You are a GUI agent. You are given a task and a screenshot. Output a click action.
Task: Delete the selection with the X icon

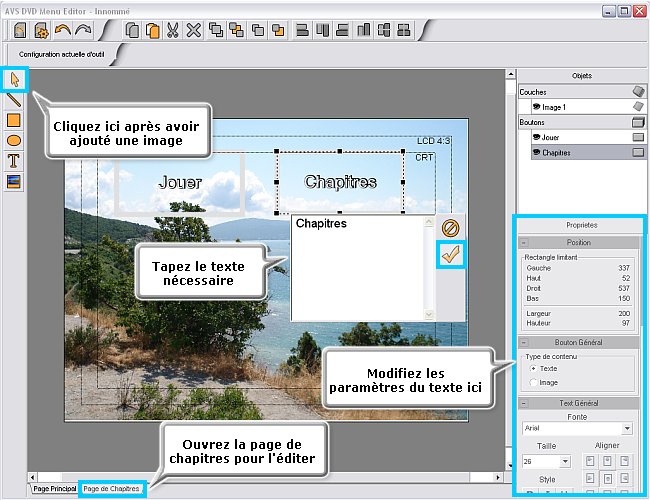click(x=194, y=30)
